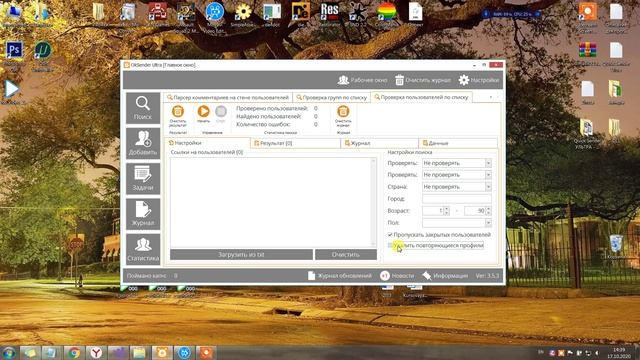Viewport: 640px width, 360px height.
Task: Select Проверка пользователей по списку tab
Action: point(421,97)
